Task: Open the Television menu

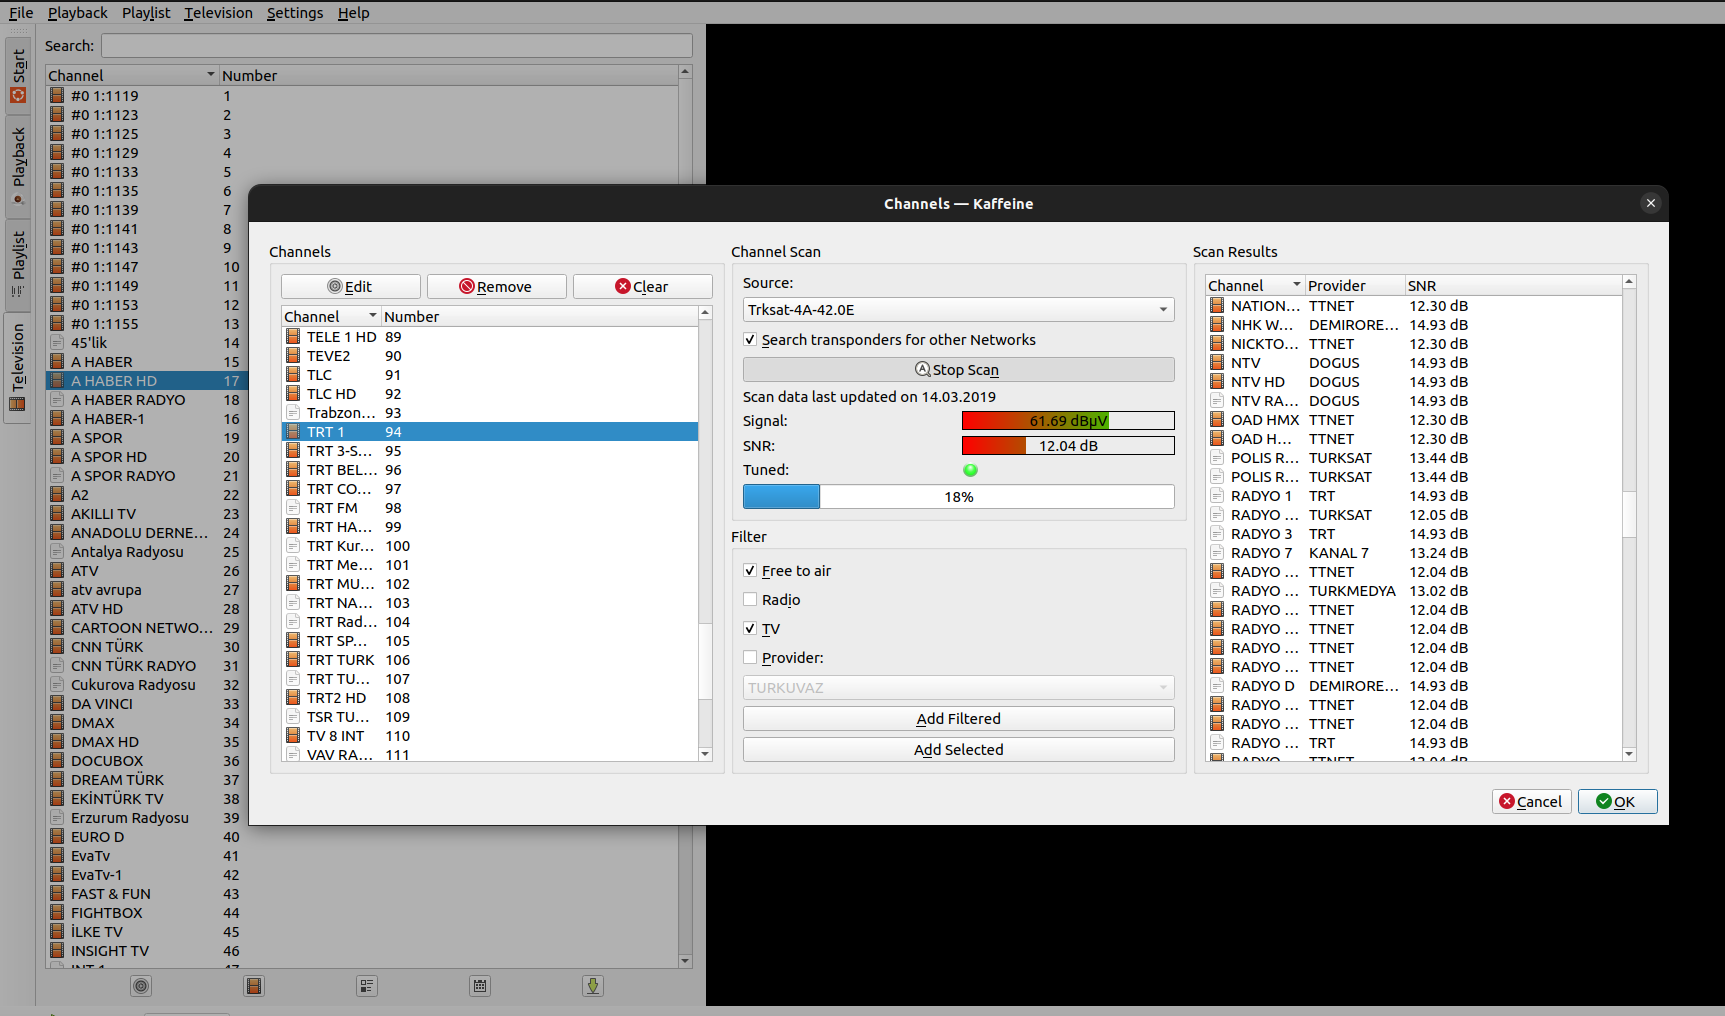Action: 218,13
